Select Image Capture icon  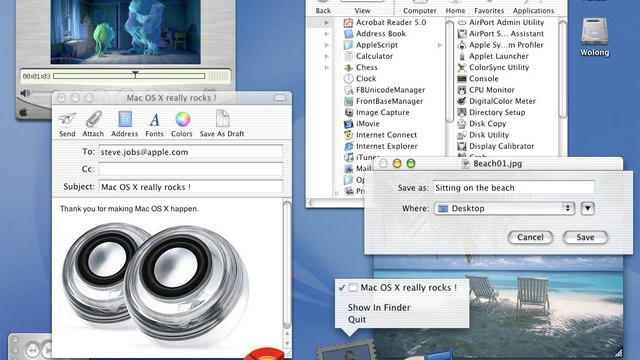coord(348,112)
